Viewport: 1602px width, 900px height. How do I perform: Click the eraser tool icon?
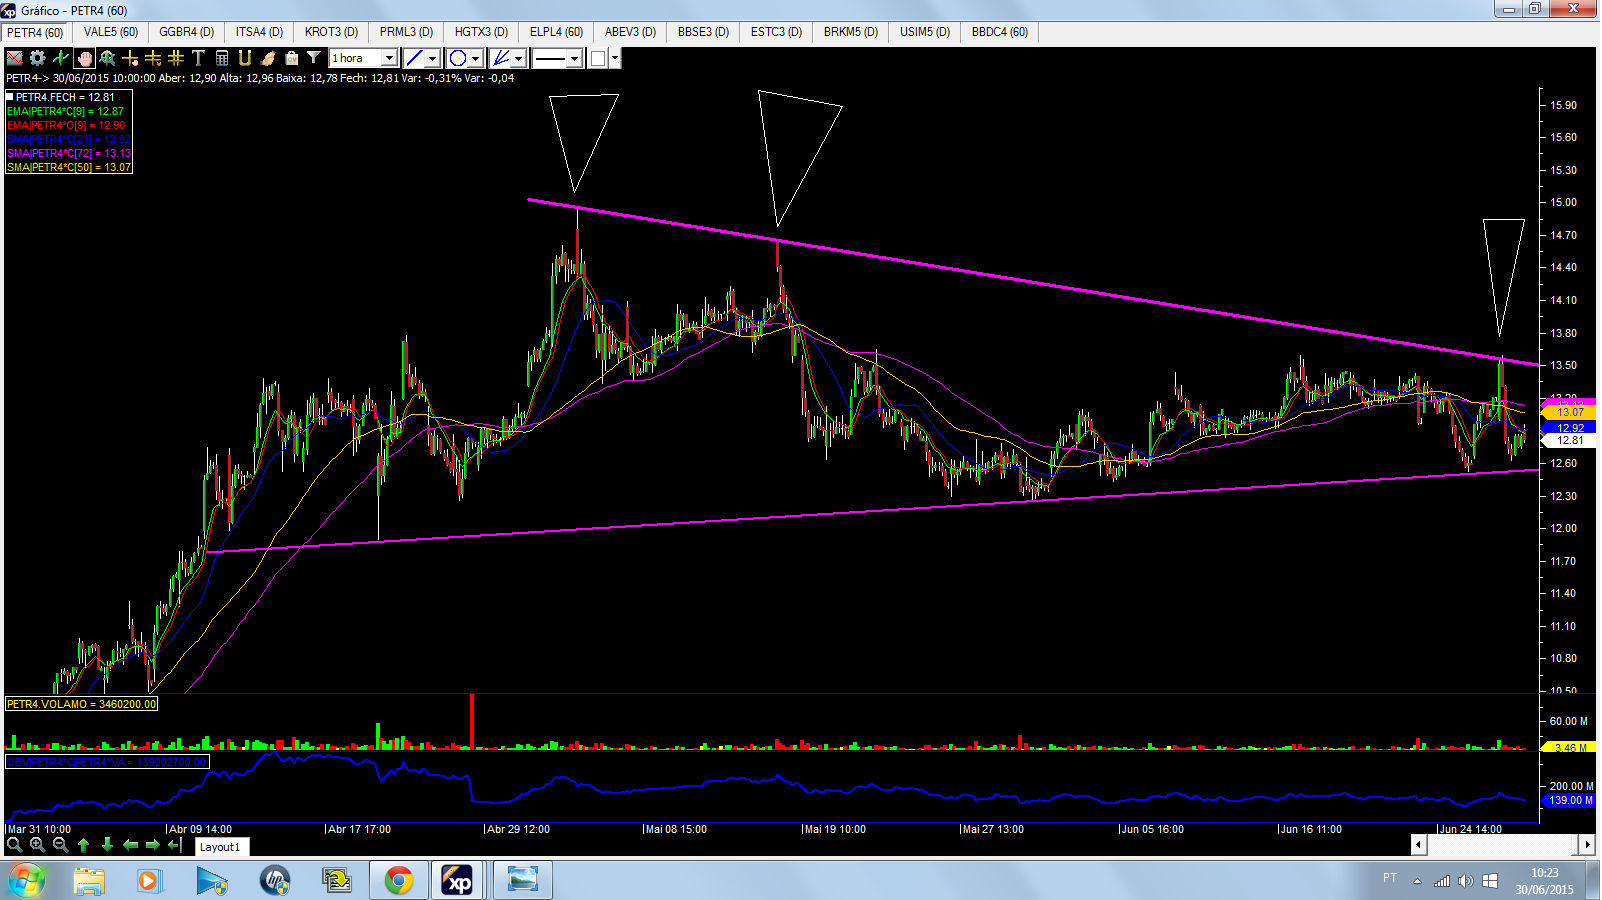coord(268,58)
